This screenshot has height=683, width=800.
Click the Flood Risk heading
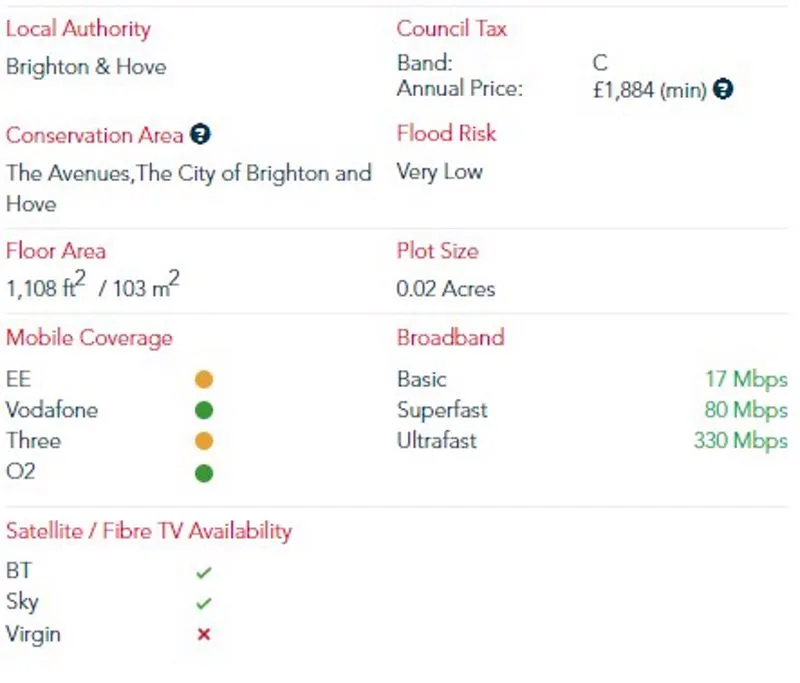[x=446, y=133]
